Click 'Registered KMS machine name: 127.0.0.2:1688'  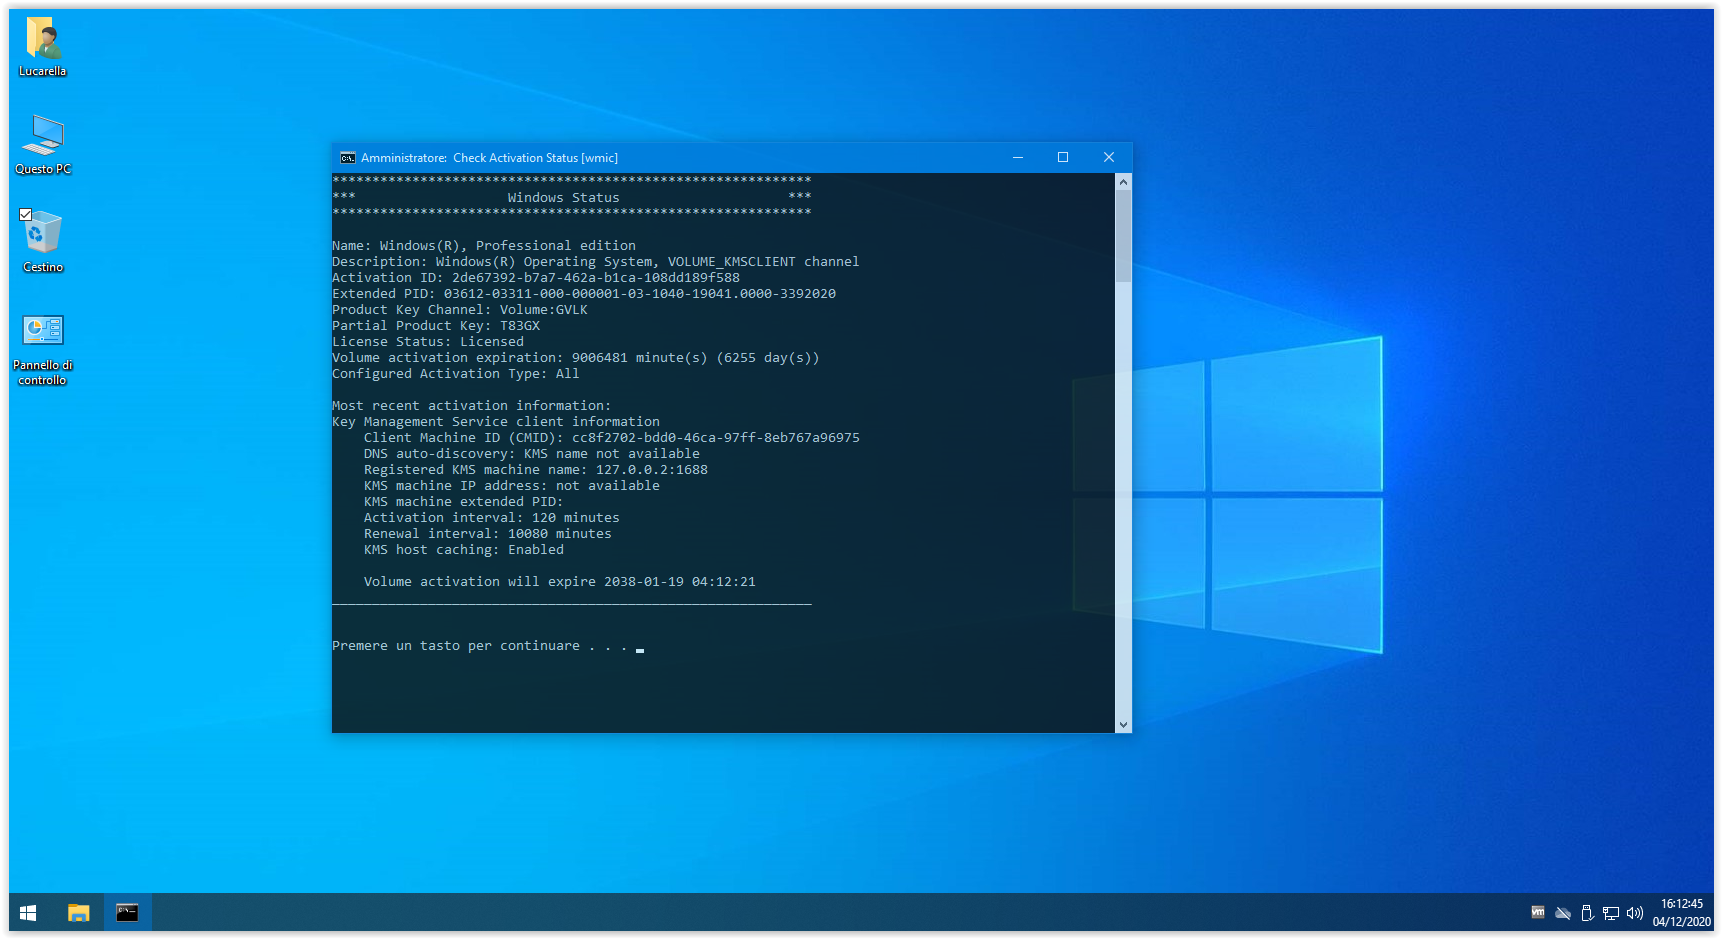click(x=536, y=470)
